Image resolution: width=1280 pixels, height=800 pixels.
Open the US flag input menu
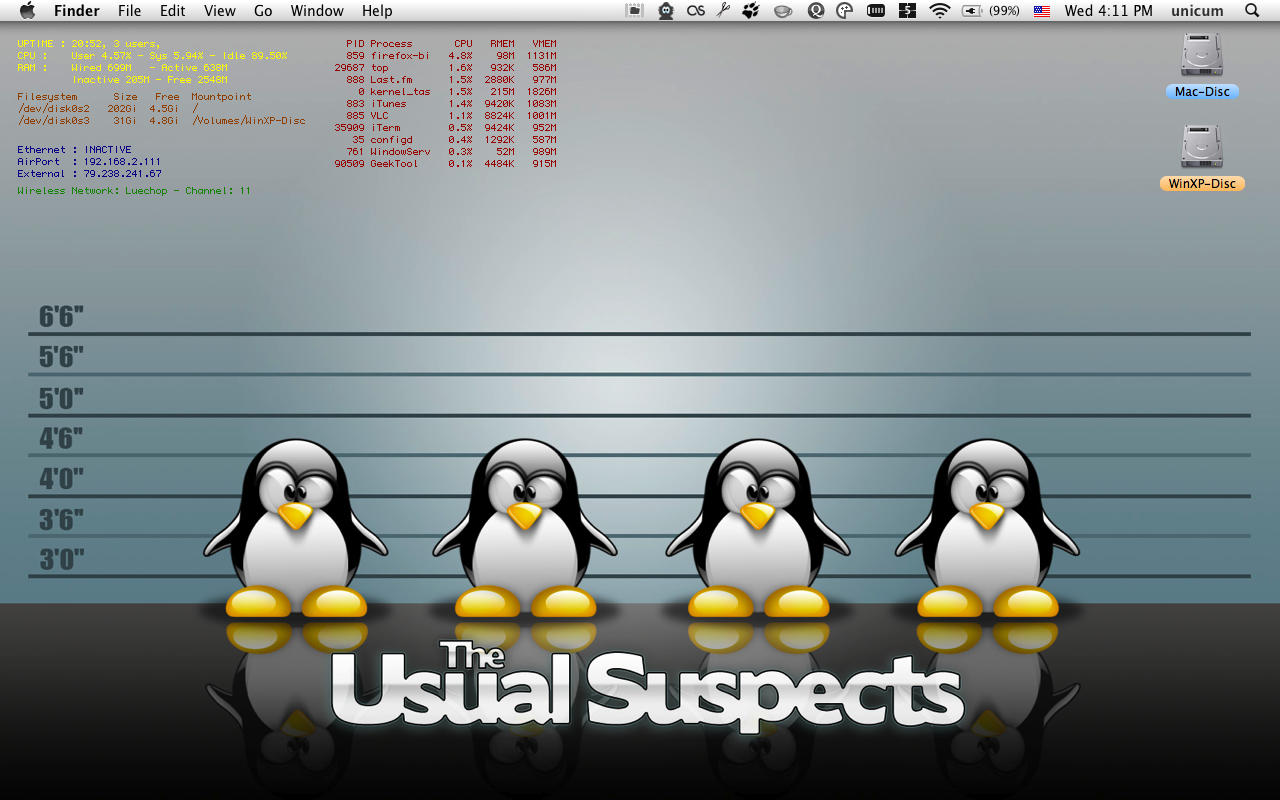click(x=1042, y=11)
